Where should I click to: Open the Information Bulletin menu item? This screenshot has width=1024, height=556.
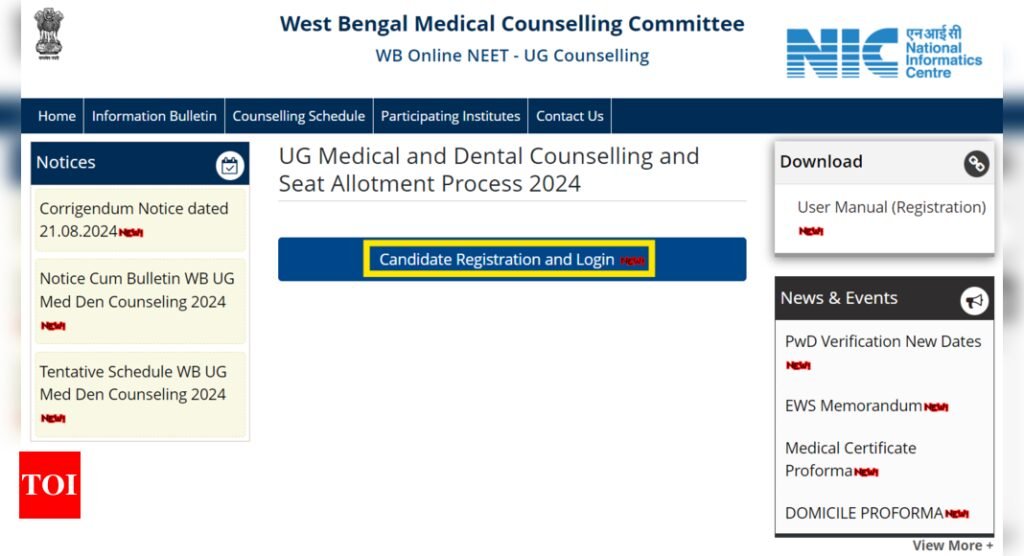click(x=154, y=116)
